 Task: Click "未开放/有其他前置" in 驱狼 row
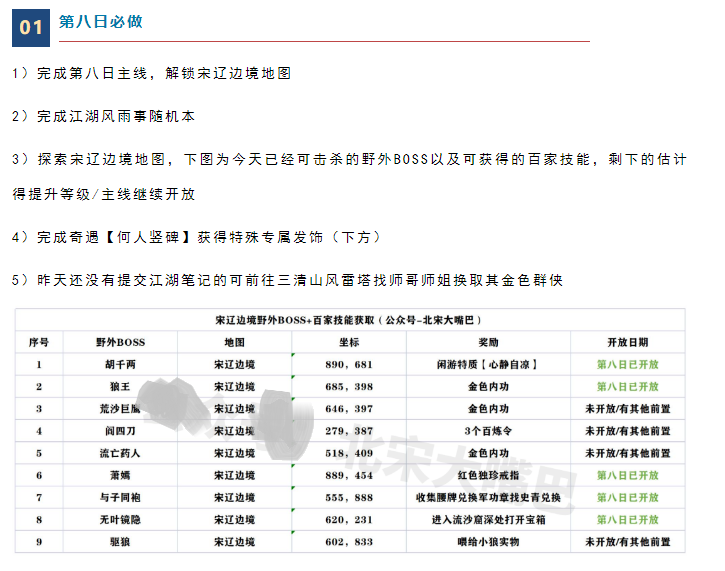pyautogui.click(x=627, y=542)
